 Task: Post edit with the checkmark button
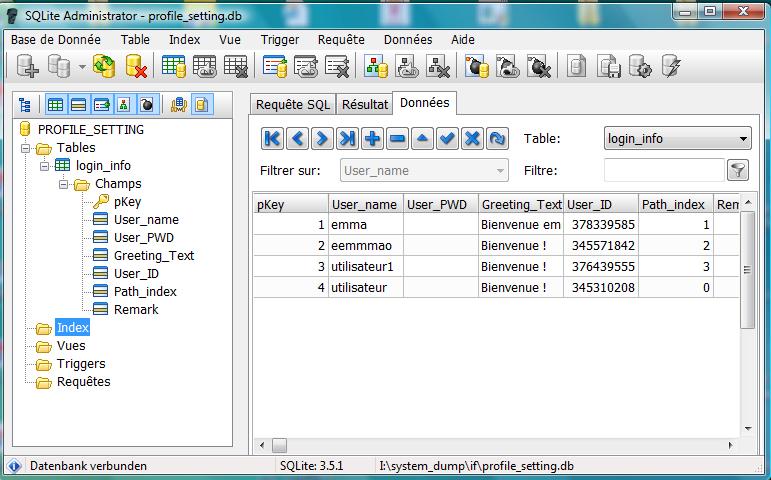click(x=448, y=139)
